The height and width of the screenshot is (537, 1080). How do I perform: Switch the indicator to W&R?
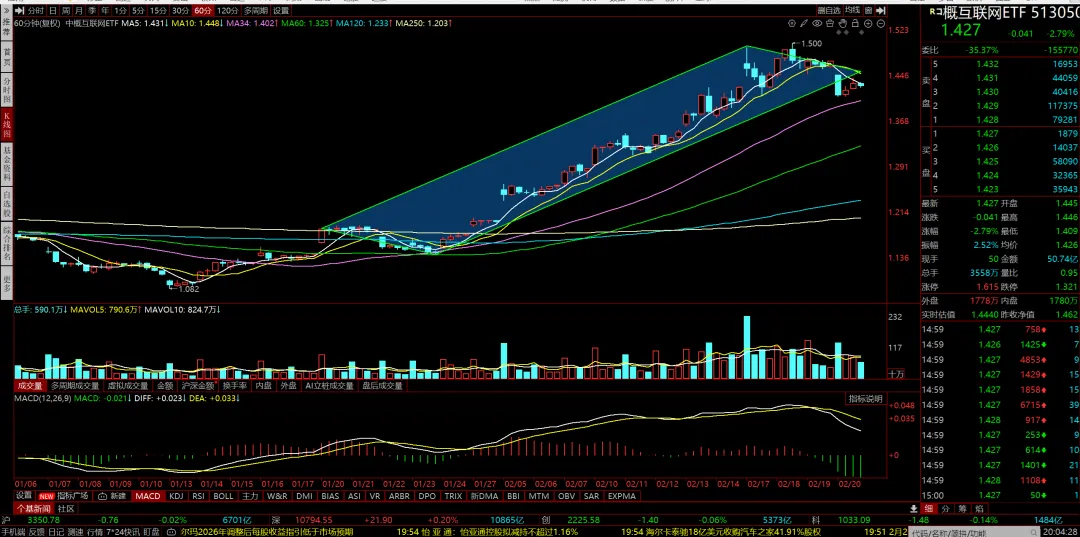(x=278, y=496)
